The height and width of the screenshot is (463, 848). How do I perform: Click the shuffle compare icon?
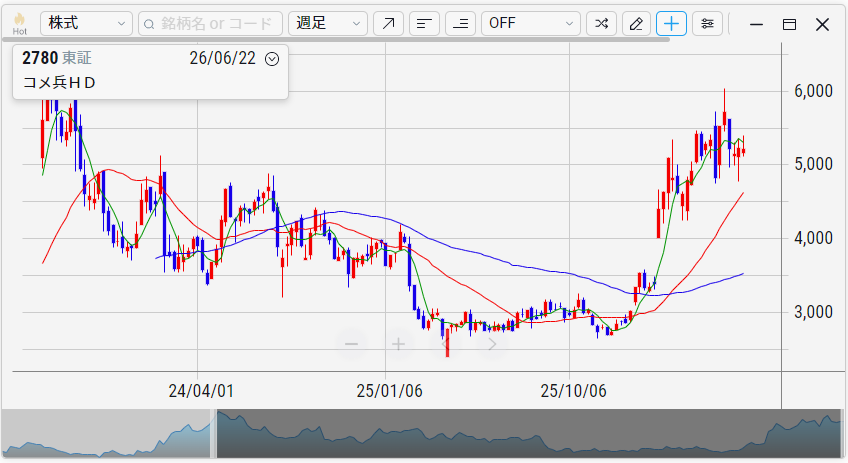601,24
